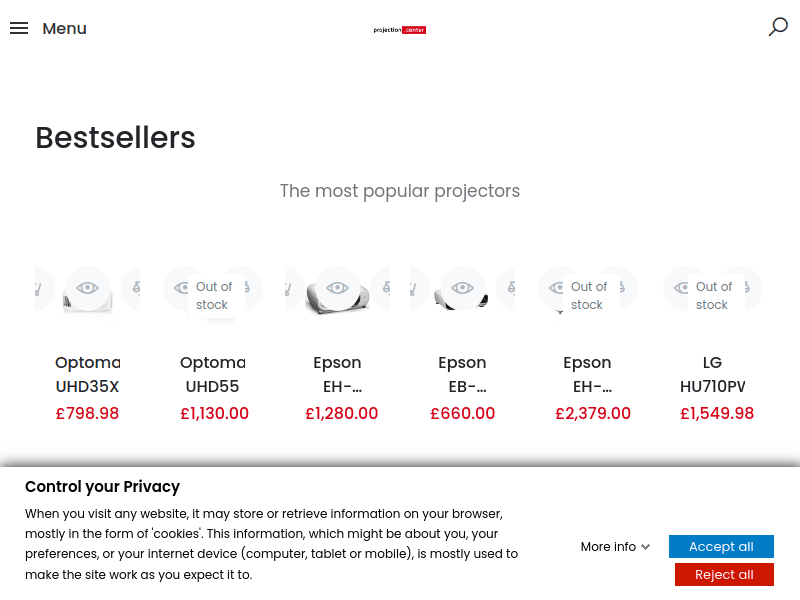This screenshot has width=800, height=600.
Task: Quick view the Epson £660.00 projector
Action: coord(462,288)
